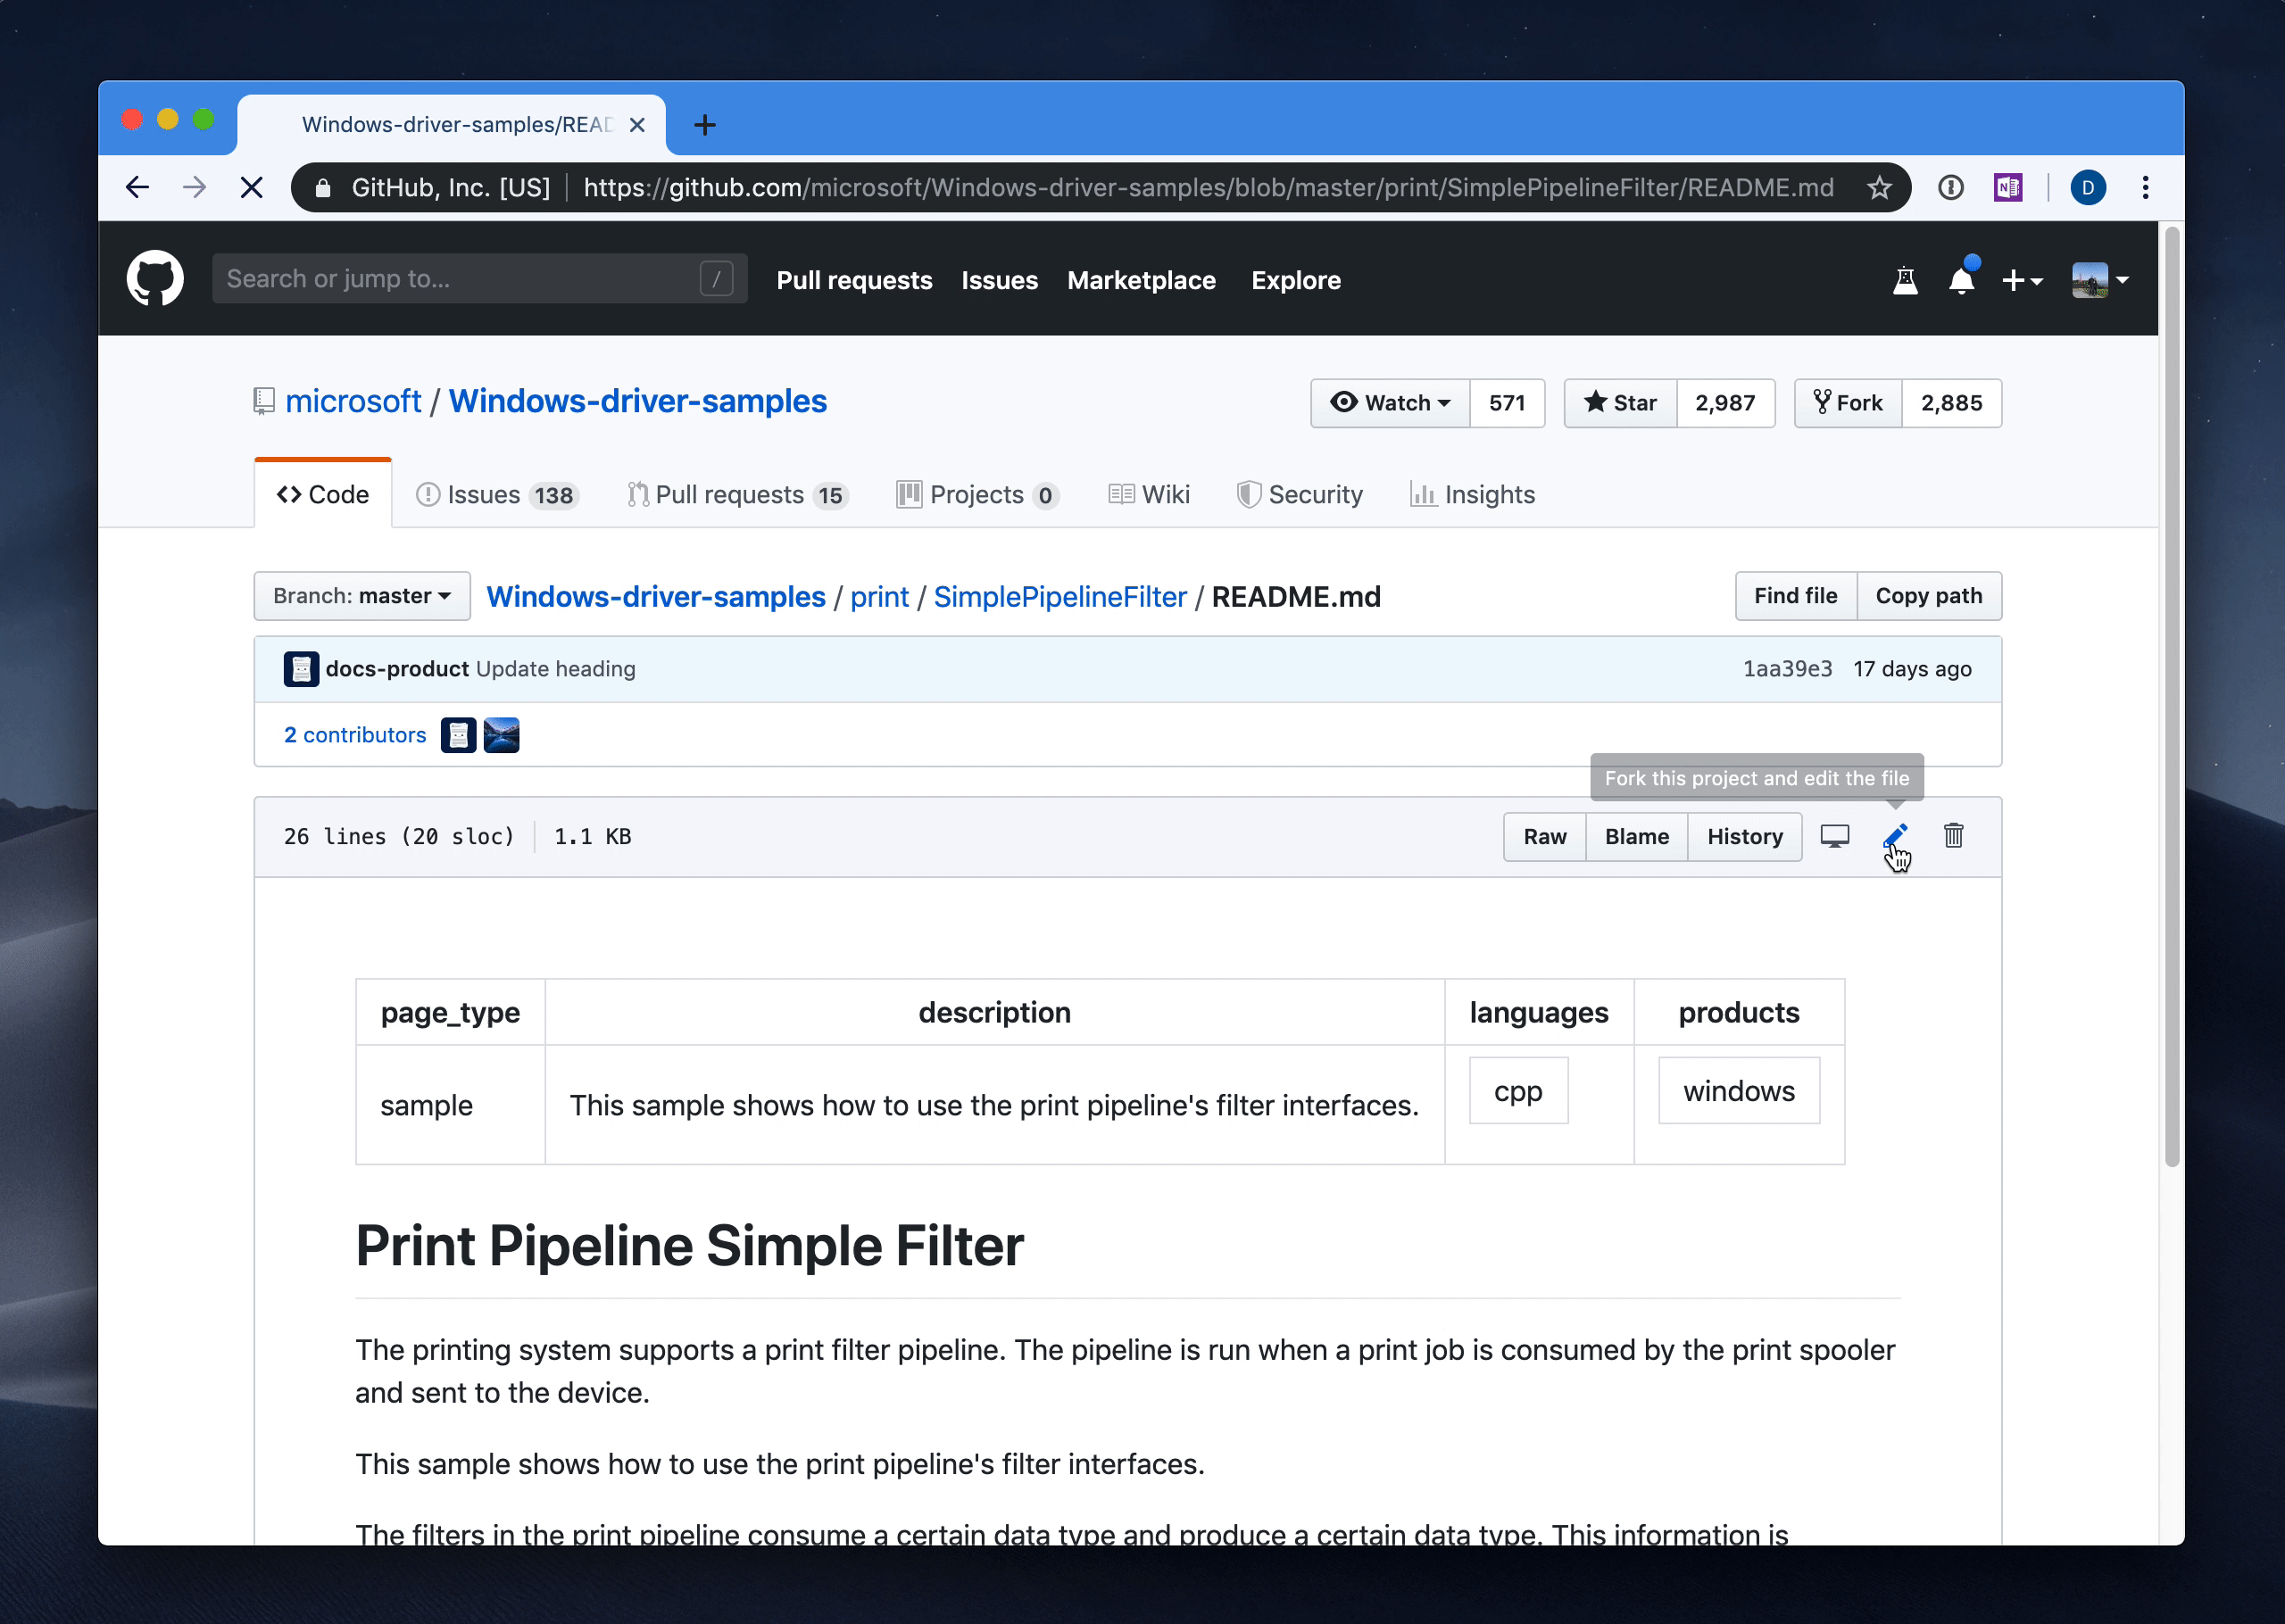
Task: Open the notifications bell icon
Action: click(x=1962, y=280)
